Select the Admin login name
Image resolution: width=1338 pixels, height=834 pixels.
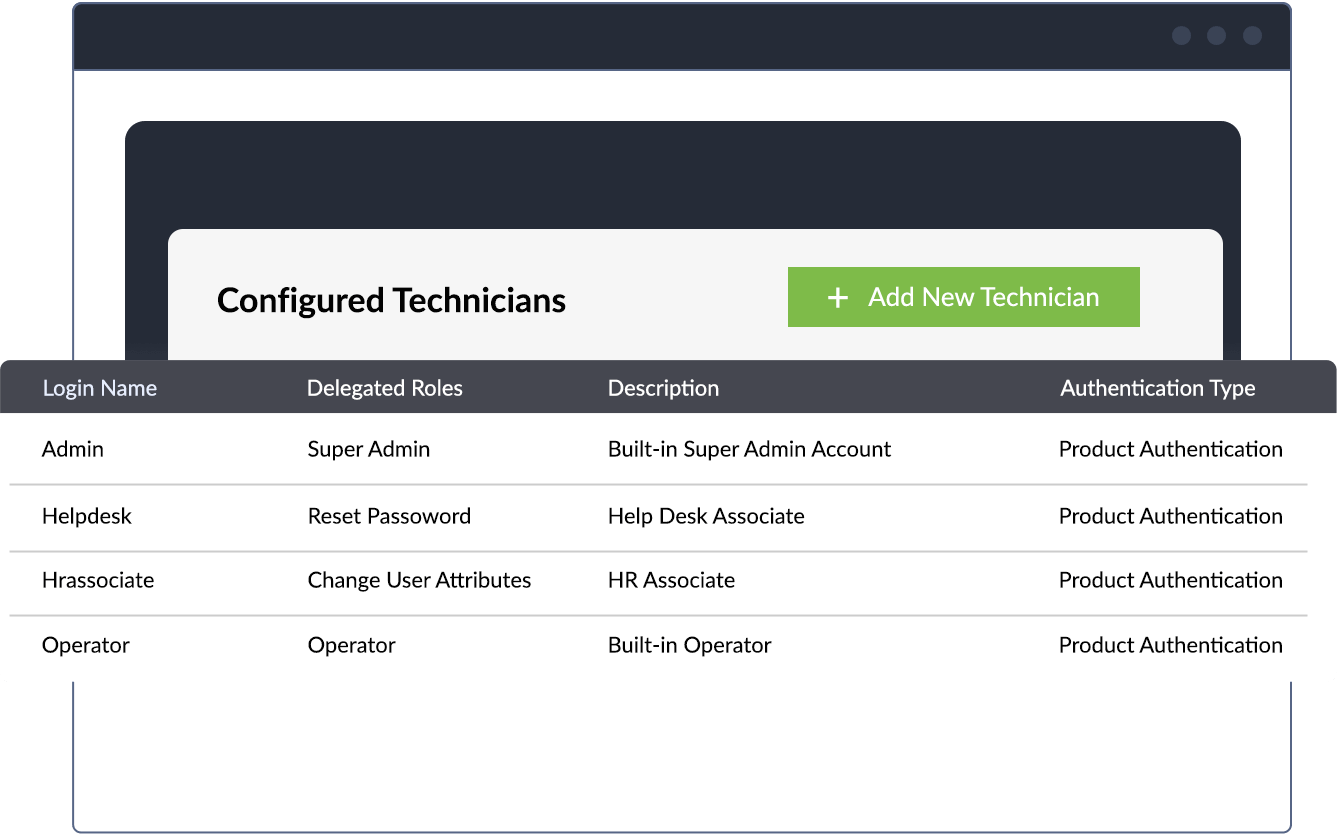tap(73, 449)
